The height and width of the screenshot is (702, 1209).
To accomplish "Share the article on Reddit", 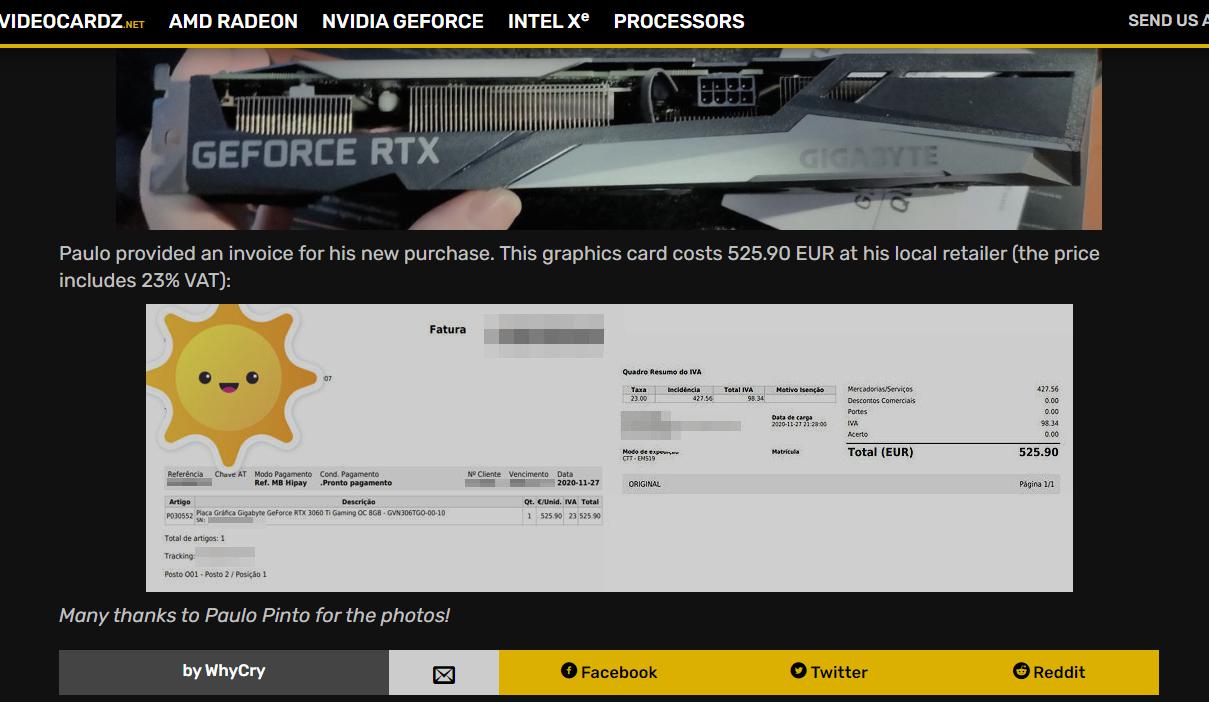I will pos(1049,672).
